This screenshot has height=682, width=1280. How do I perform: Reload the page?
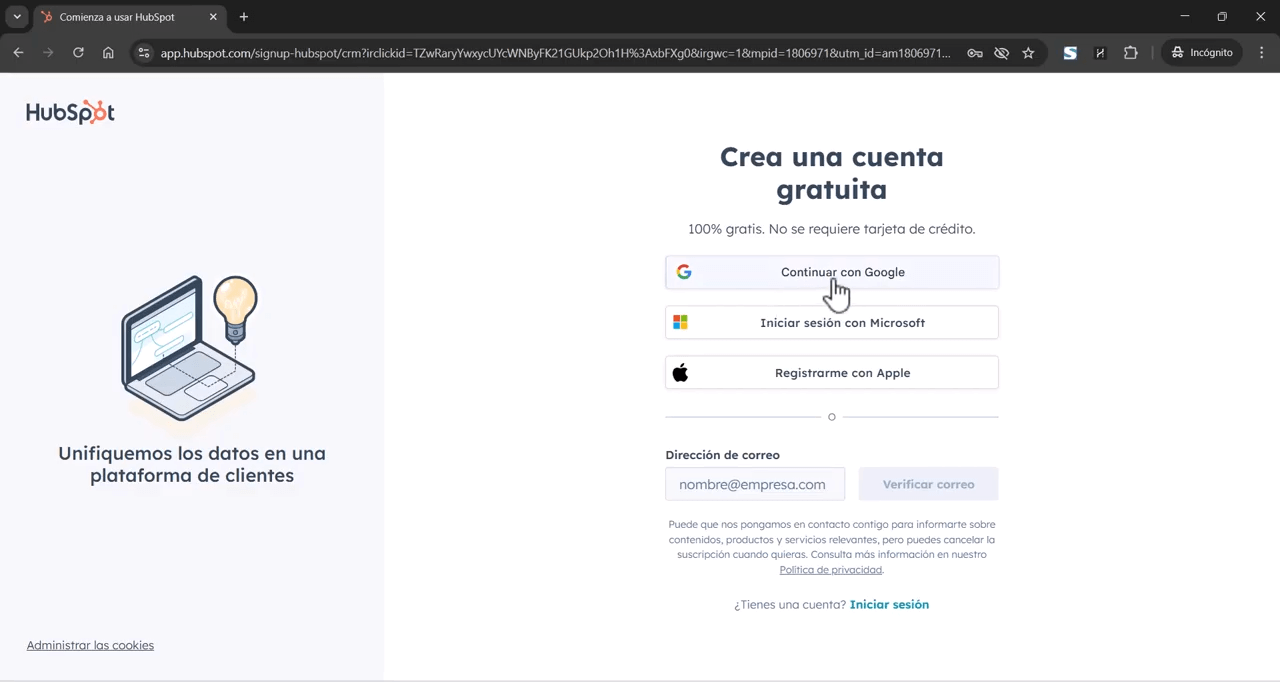point(78,53)
